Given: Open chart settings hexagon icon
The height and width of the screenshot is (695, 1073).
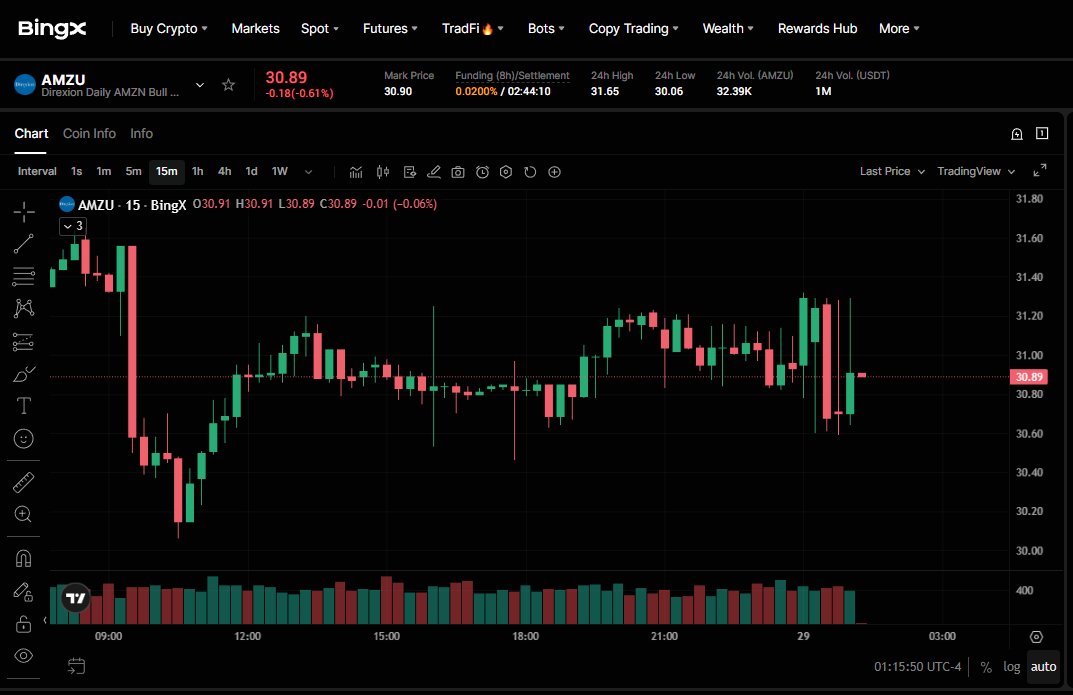Looking at the screenshot, I should (x=506, y=172).
